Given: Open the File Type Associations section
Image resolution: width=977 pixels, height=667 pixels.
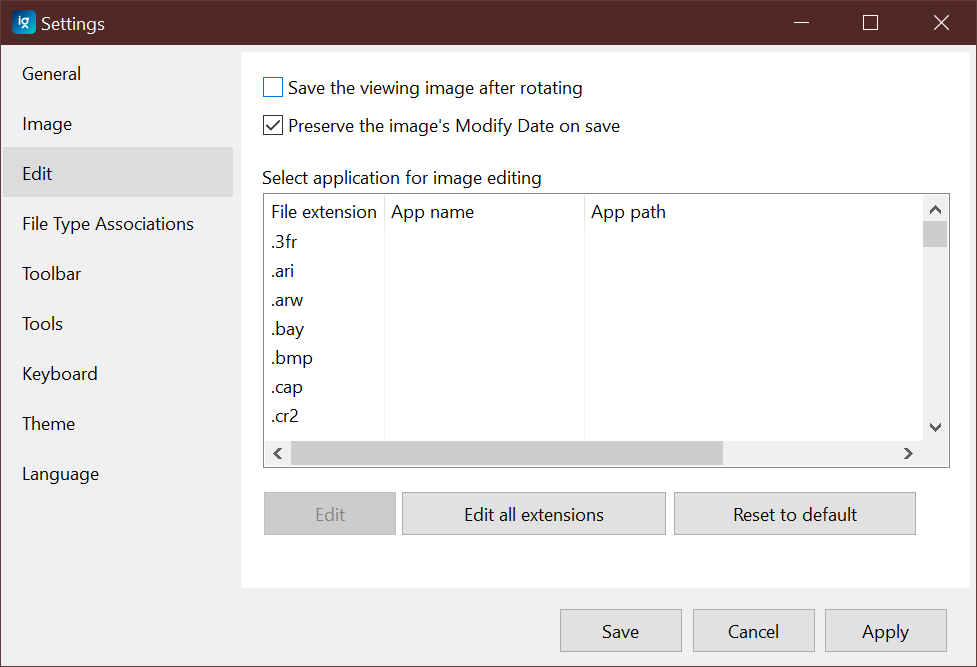Looking at the screenshot, I should [x=107, y=223].
